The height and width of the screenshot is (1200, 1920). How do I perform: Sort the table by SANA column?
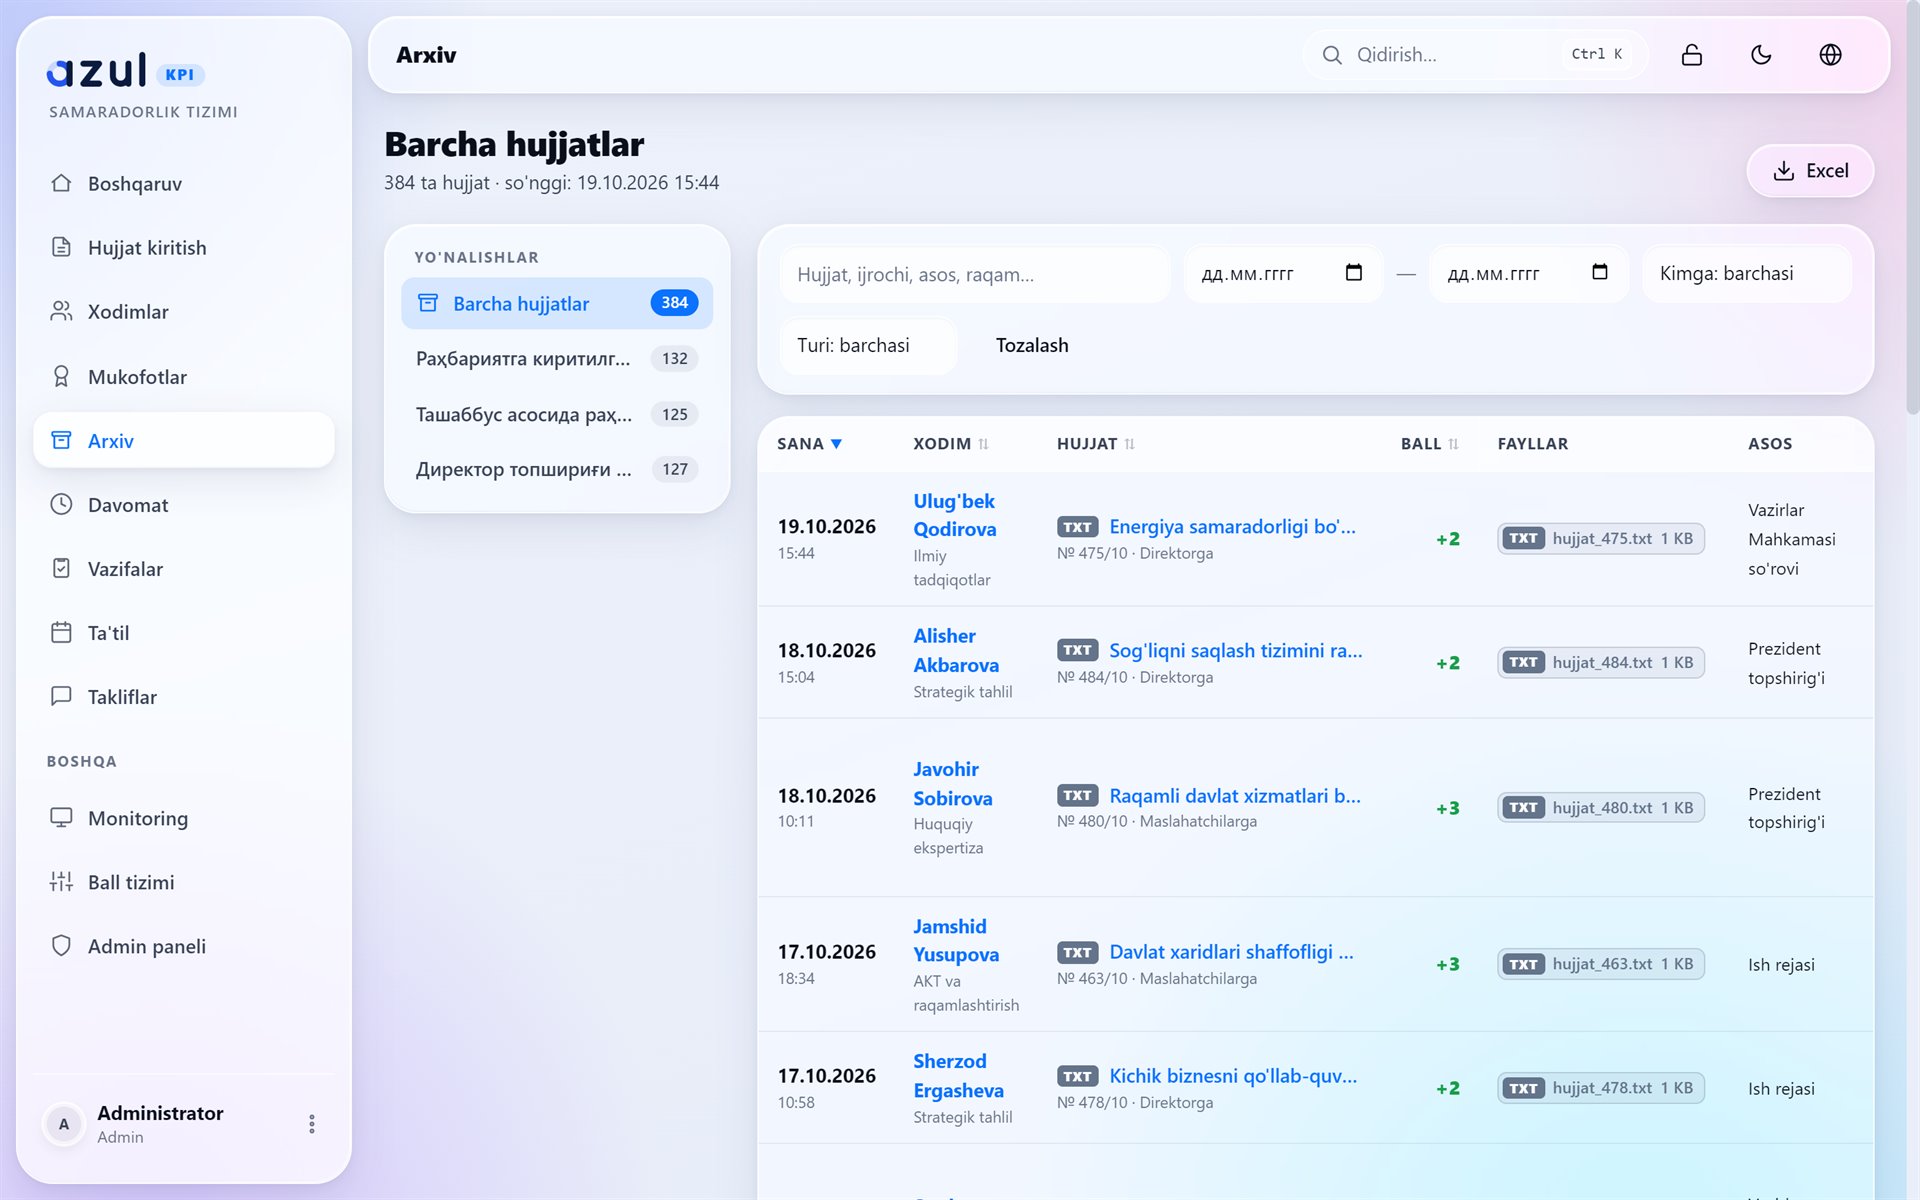[809, 444]
